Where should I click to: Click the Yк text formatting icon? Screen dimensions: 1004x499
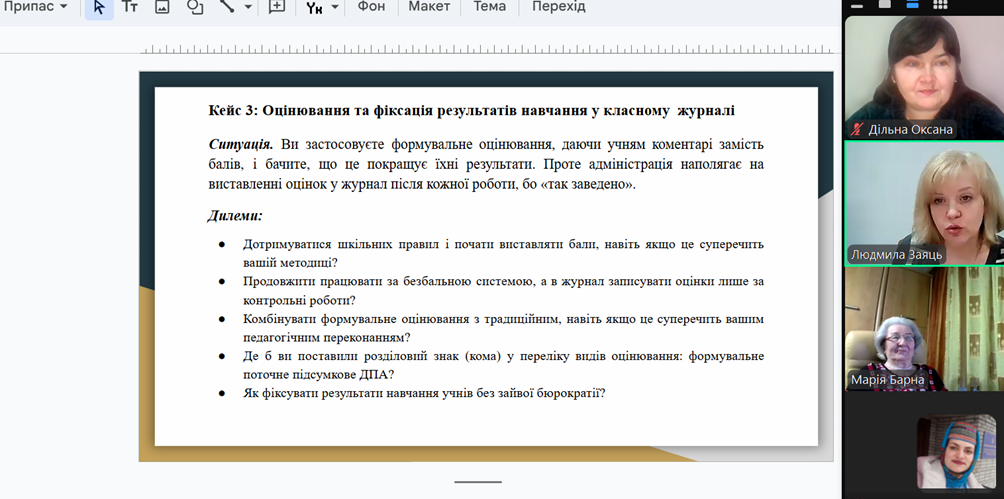coord(314,7)
